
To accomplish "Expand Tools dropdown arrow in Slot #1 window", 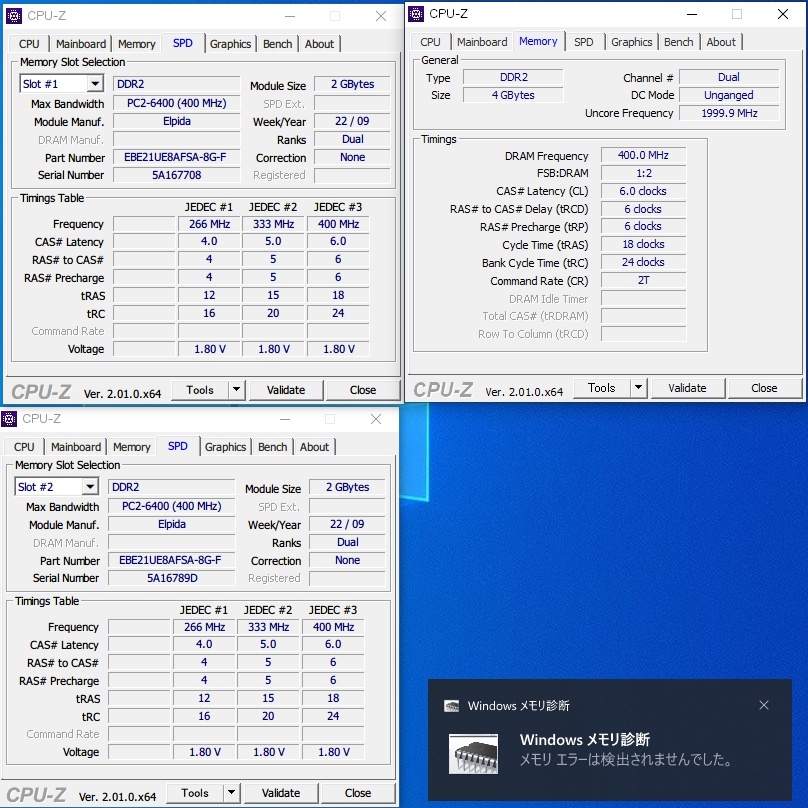I will click(237, 390).
